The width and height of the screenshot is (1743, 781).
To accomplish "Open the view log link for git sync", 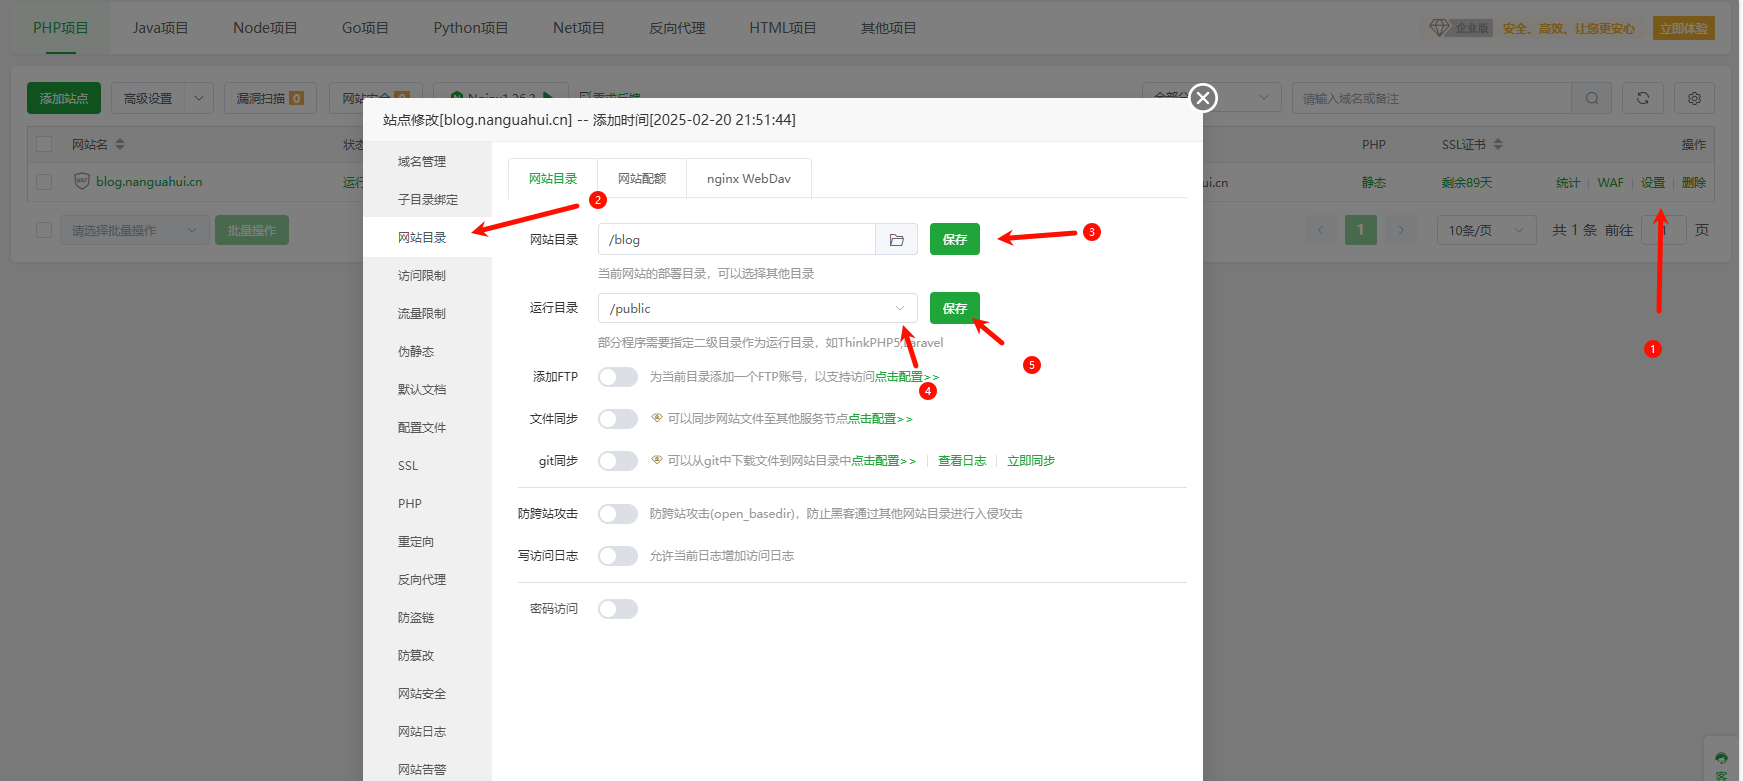I will (961, 461).
